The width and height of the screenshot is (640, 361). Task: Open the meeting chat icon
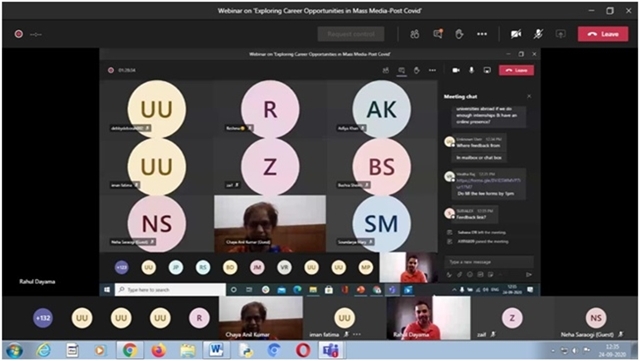click(438, 34)
